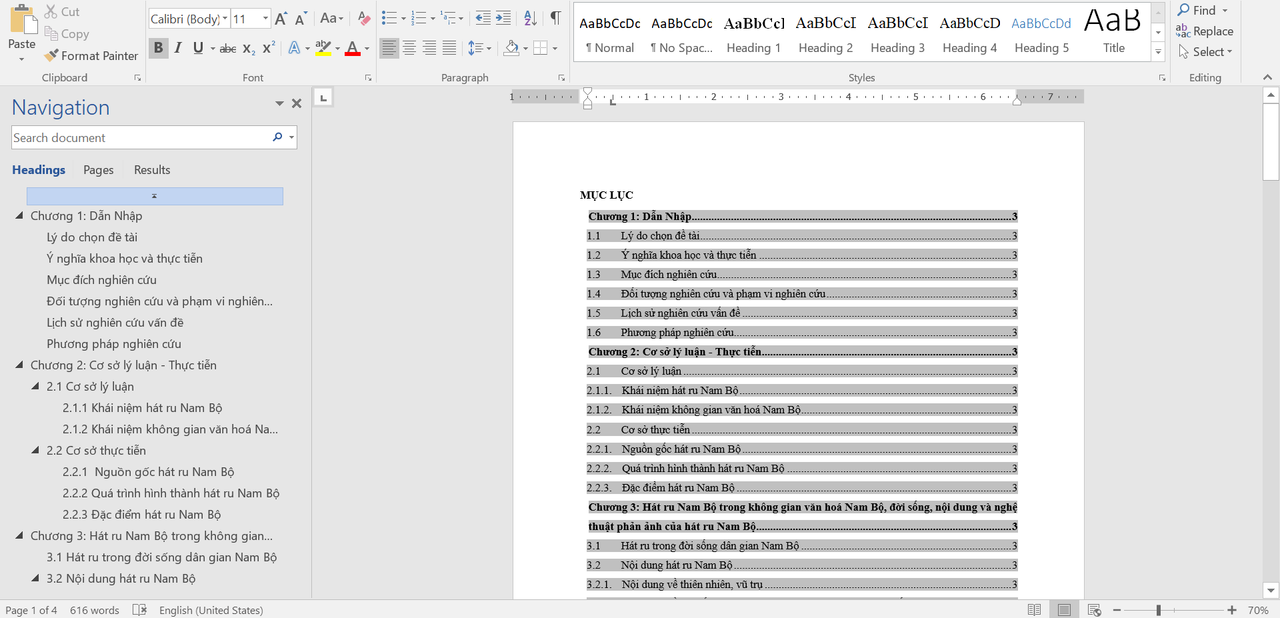Switch to Read Mode view
1280x618 pixels.
[x=1034, y=610]
